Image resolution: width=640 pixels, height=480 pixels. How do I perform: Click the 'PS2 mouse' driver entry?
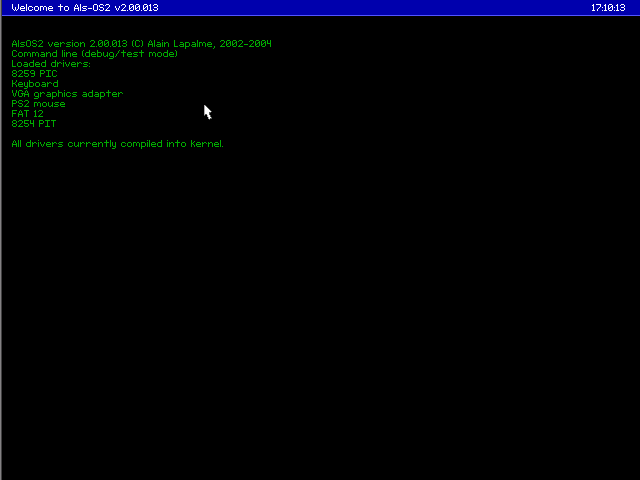tap(38, 104)
